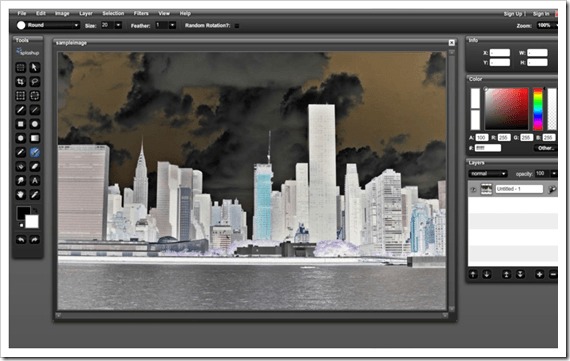Reset to default black and white colors
This screenshot has height=361, width=570.
(21, 225)
